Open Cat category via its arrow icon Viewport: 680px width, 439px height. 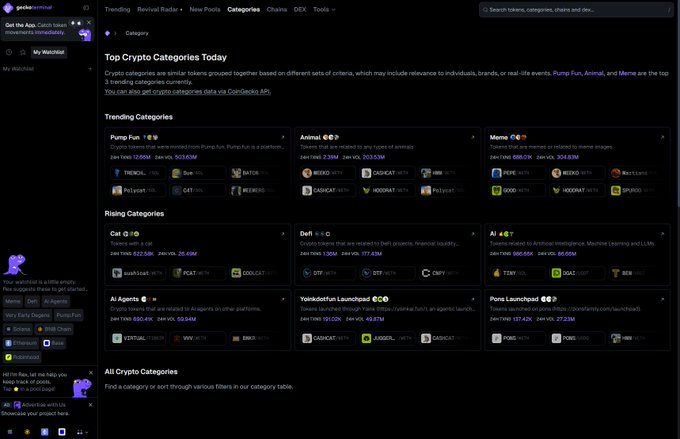point(283,233)
